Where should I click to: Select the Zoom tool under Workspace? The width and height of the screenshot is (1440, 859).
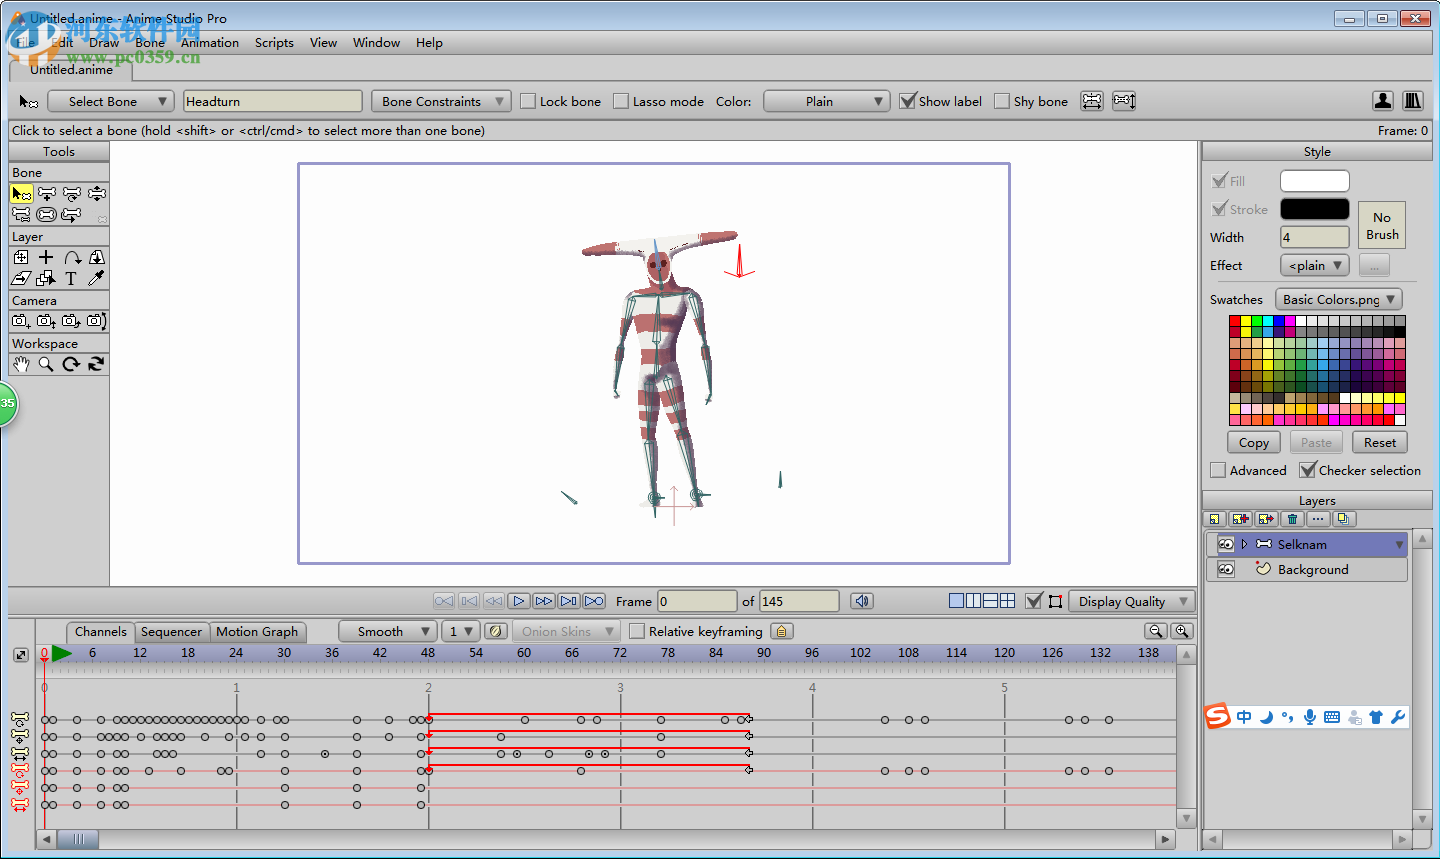point(46,364)
